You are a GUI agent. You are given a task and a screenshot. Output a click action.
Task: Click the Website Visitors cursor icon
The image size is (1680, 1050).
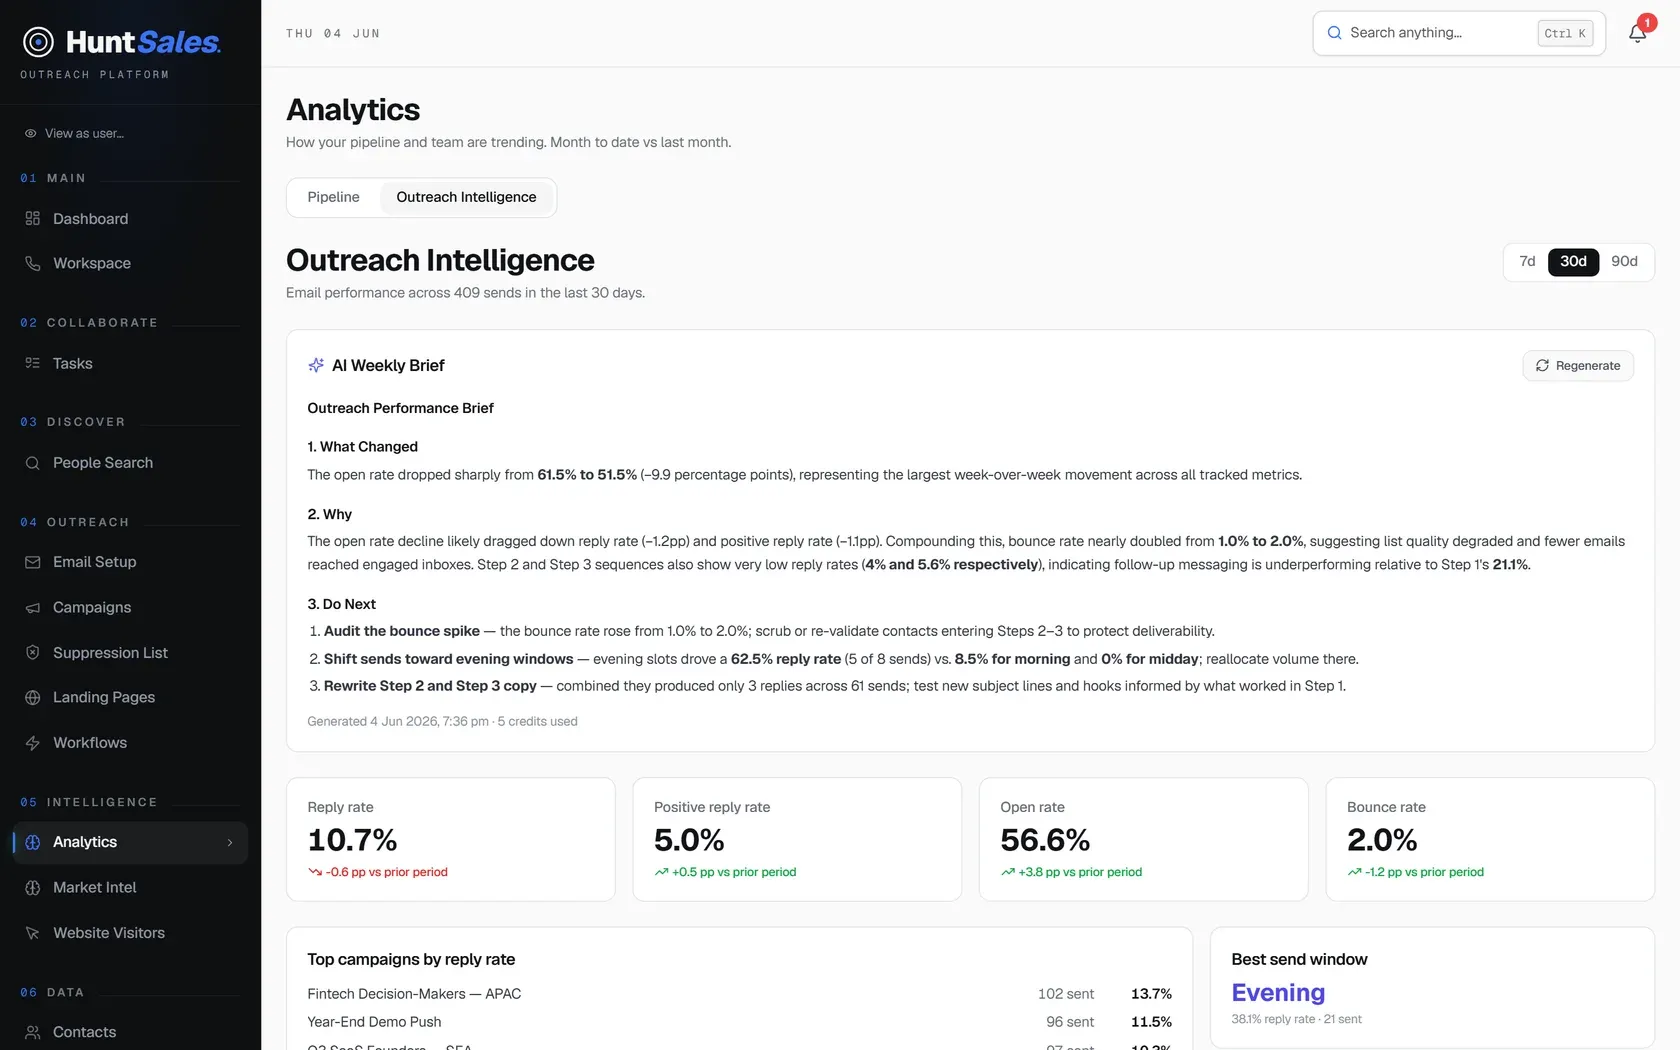point(33,933)
